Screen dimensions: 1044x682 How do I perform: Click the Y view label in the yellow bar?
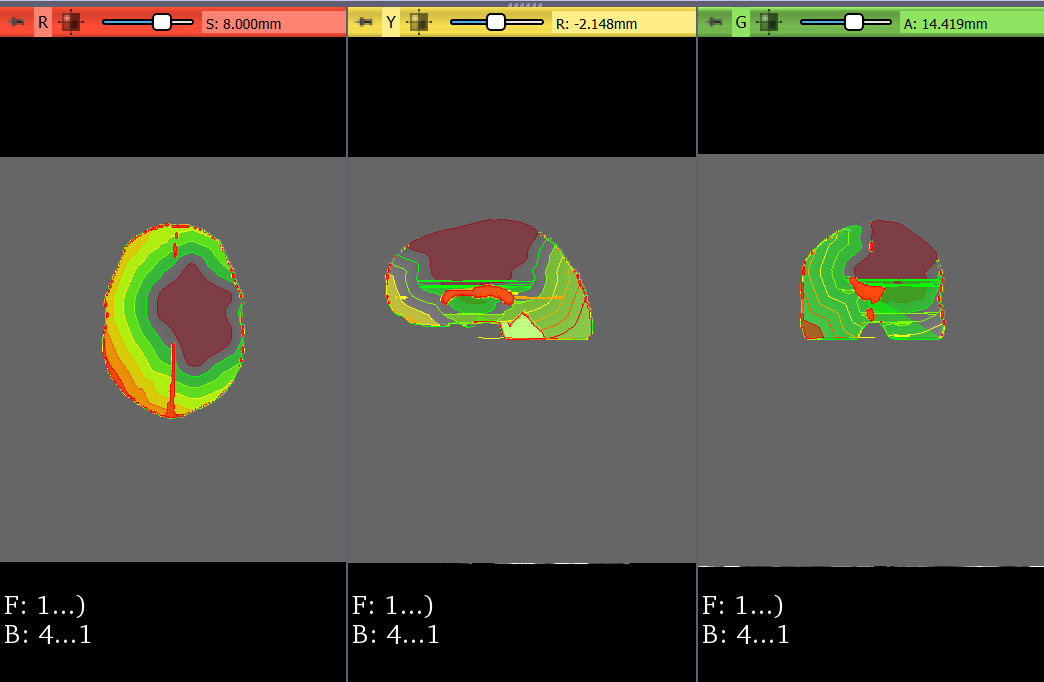pos(391,22)
